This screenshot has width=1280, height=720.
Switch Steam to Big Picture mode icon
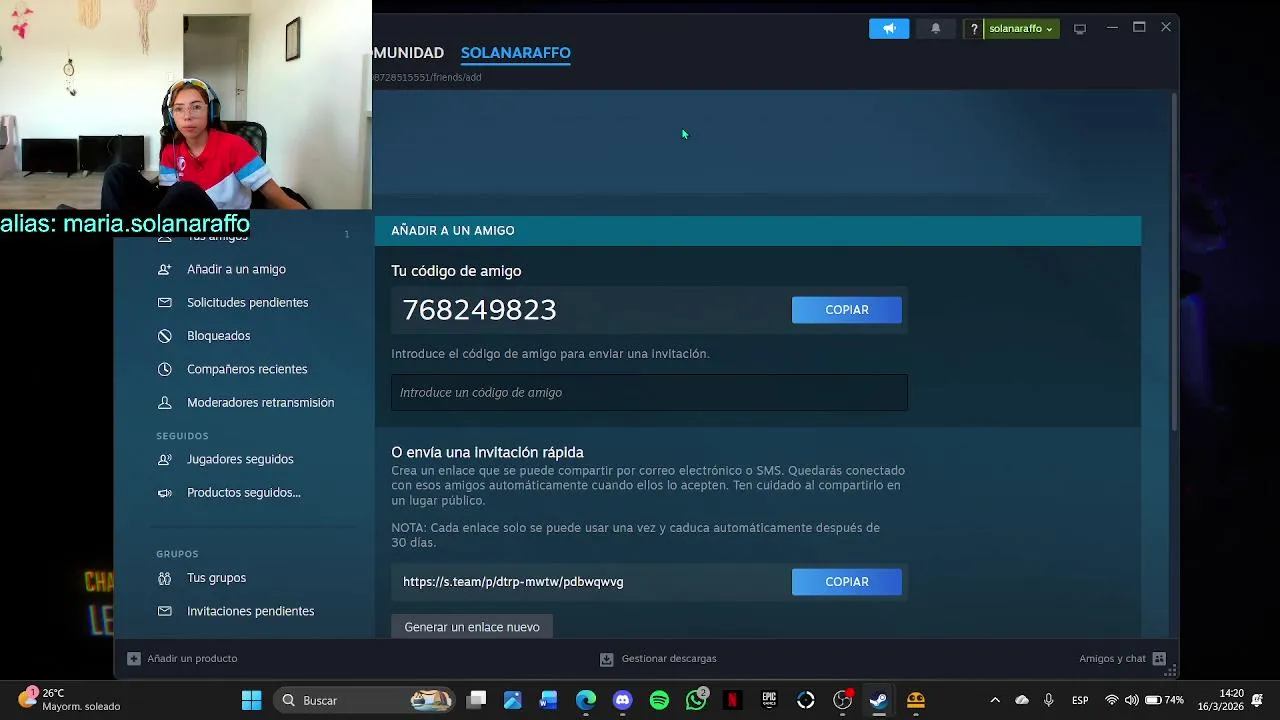(x=1080, y=29)
